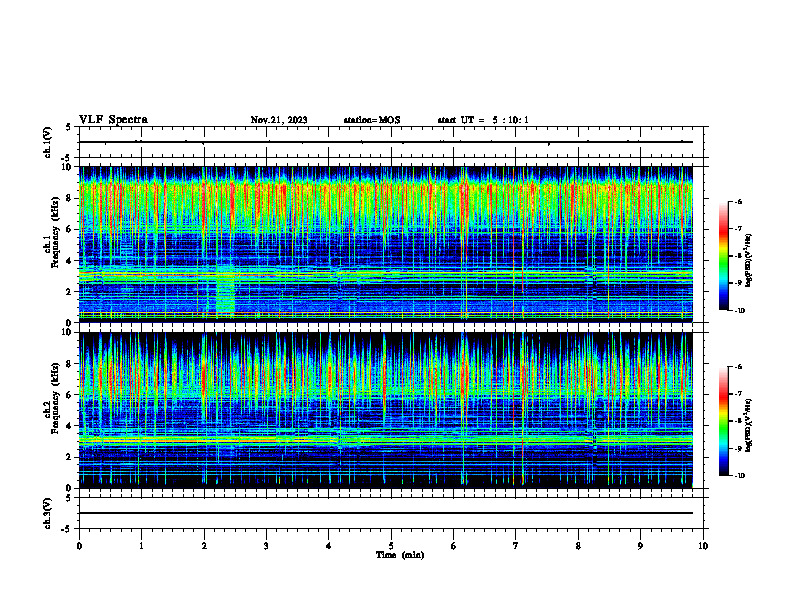Click the "start UT = 5 :10: 1" text
This screenshot has width=792, height=612.
click(483, 120)
